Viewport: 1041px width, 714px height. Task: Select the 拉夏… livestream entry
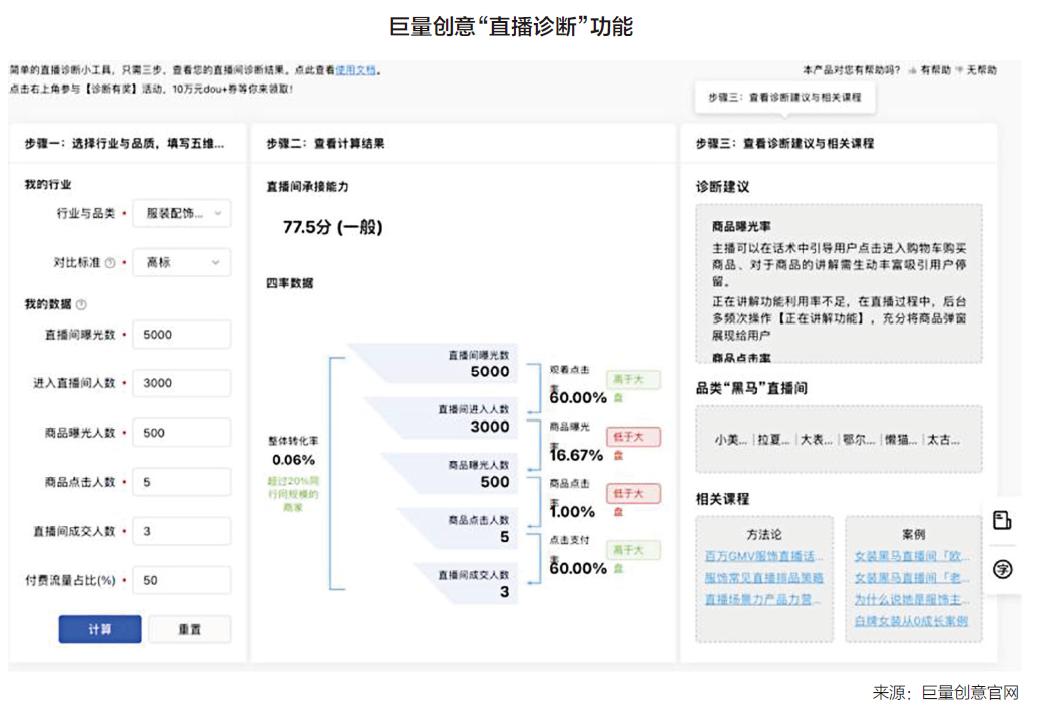pyautogui.click(x=773, y=440)
